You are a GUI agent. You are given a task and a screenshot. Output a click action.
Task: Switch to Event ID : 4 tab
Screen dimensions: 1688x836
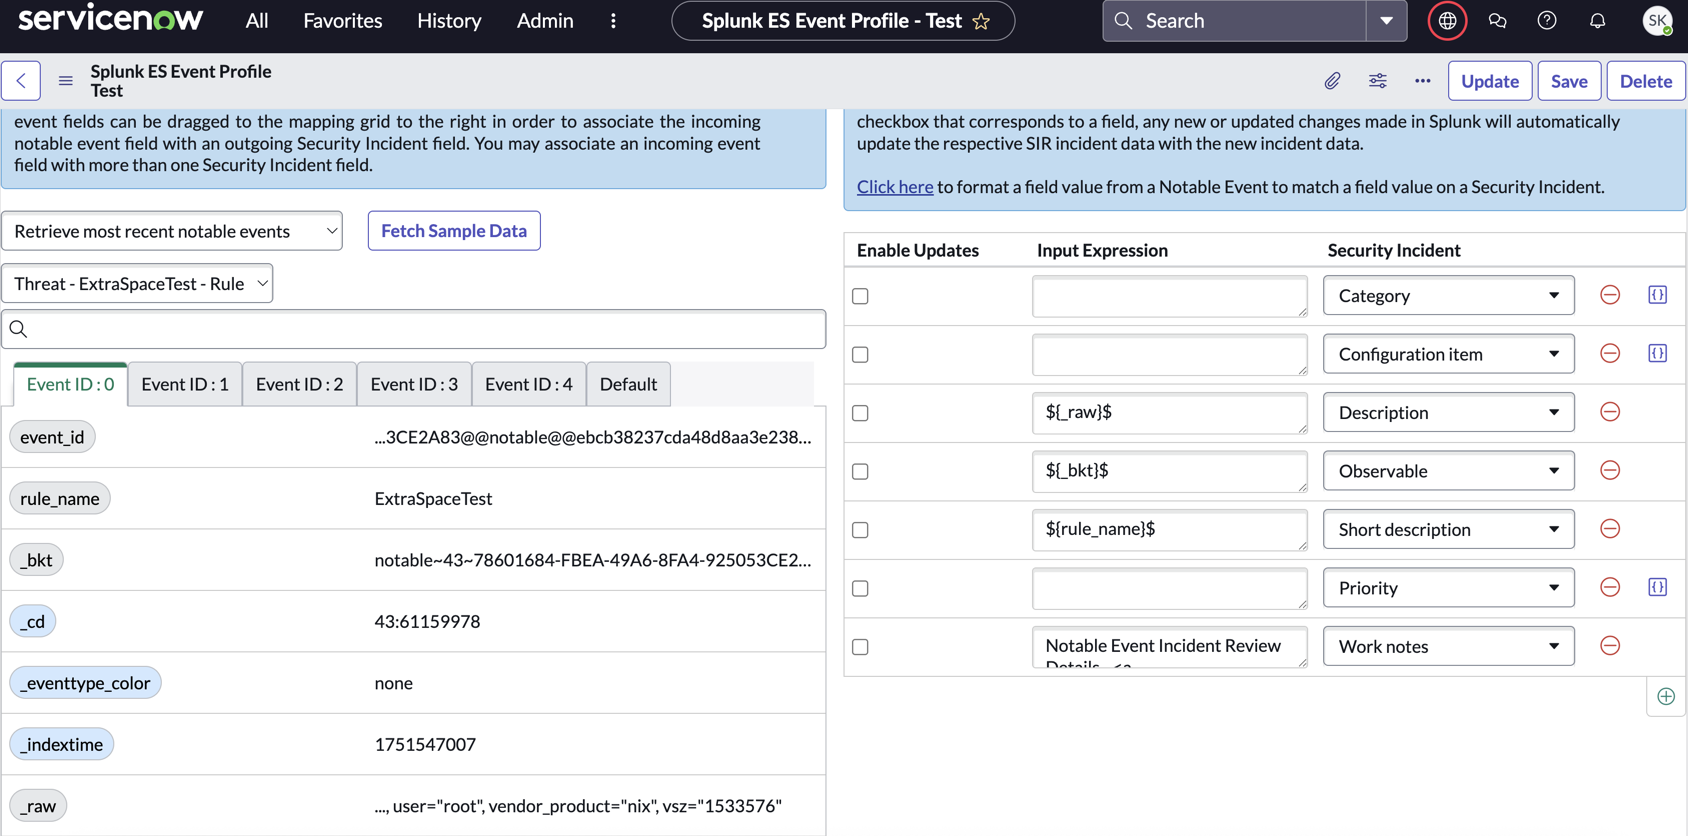528,384
